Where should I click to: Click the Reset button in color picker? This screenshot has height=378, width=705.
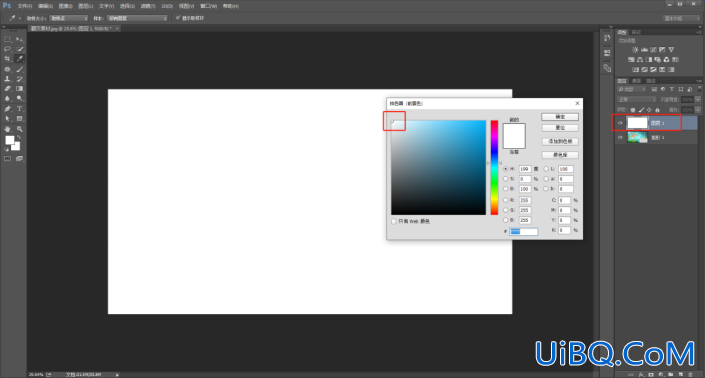coord(560,128)
